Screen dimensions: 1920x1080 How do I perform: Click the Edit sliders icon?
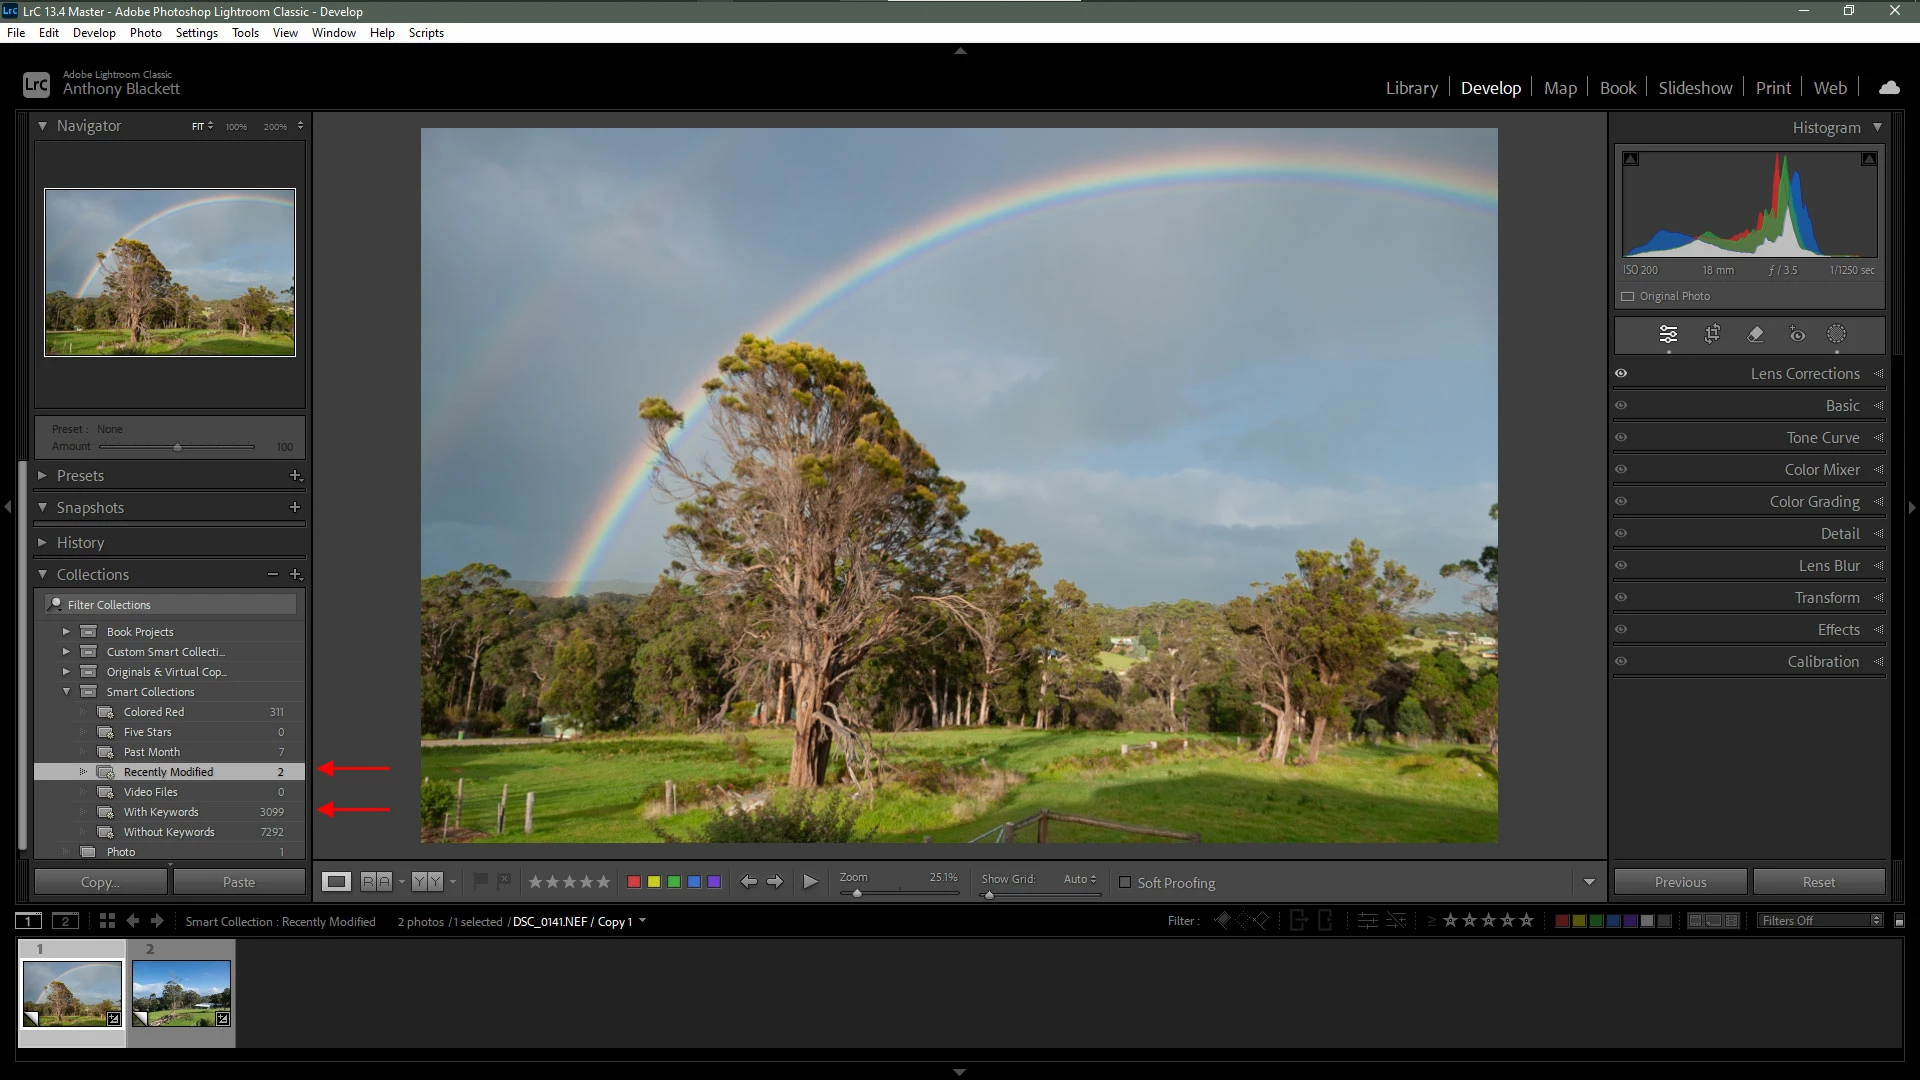(x=1668, y=334)
